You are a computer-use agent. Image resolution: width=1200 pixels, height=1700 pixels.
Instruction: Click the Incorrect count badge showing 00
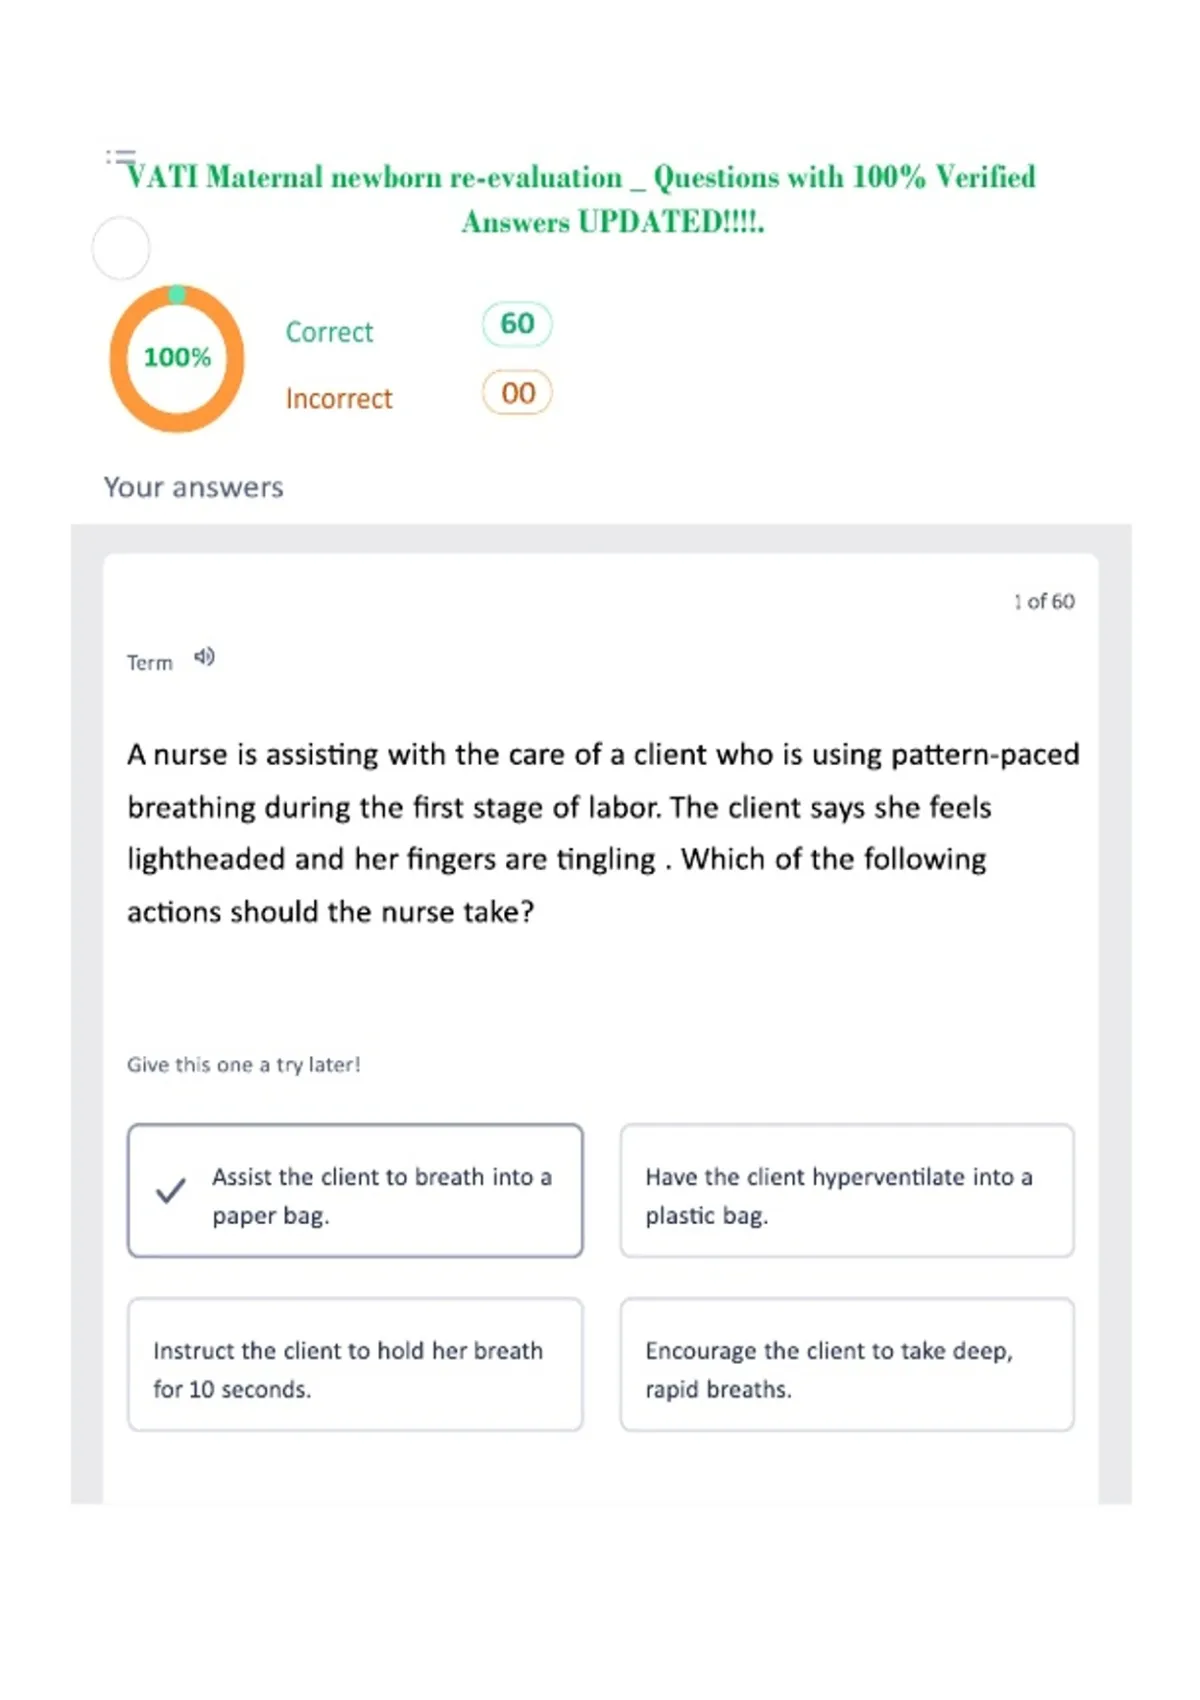517,392
